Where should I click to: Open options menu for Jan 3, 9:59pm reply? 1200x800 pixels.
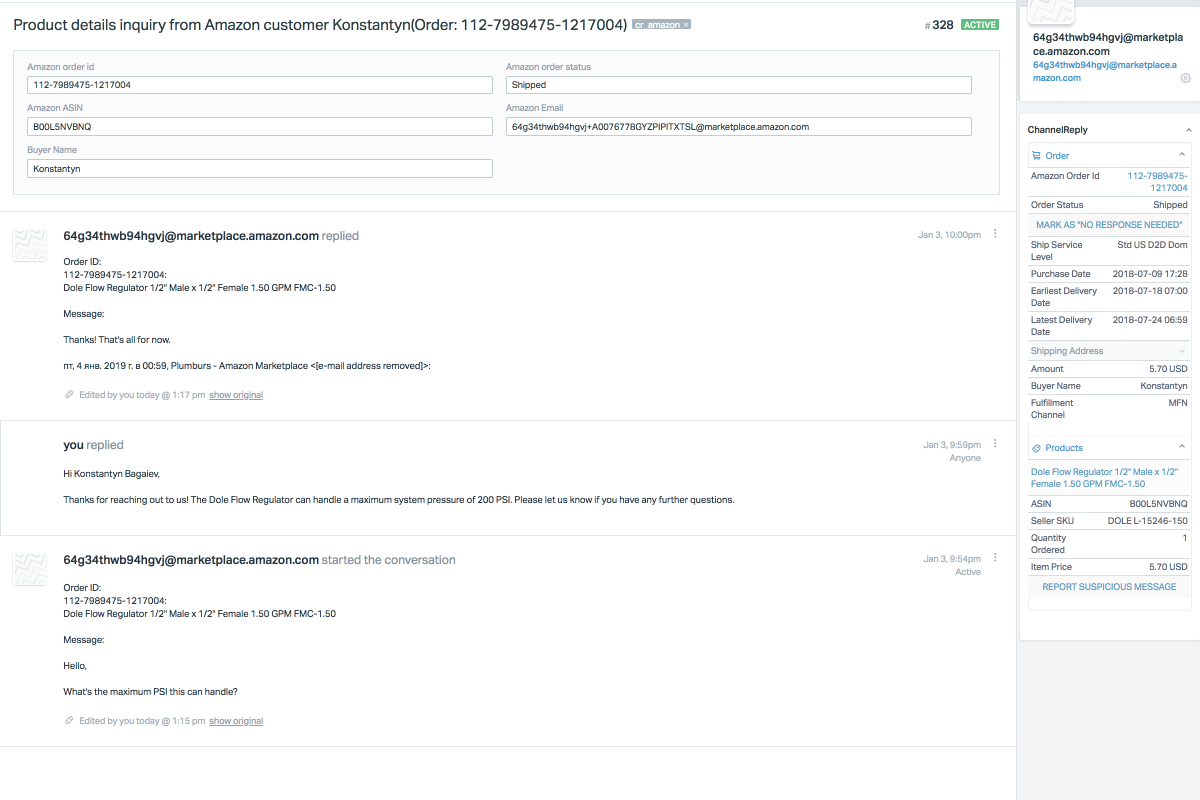(995, 443)
